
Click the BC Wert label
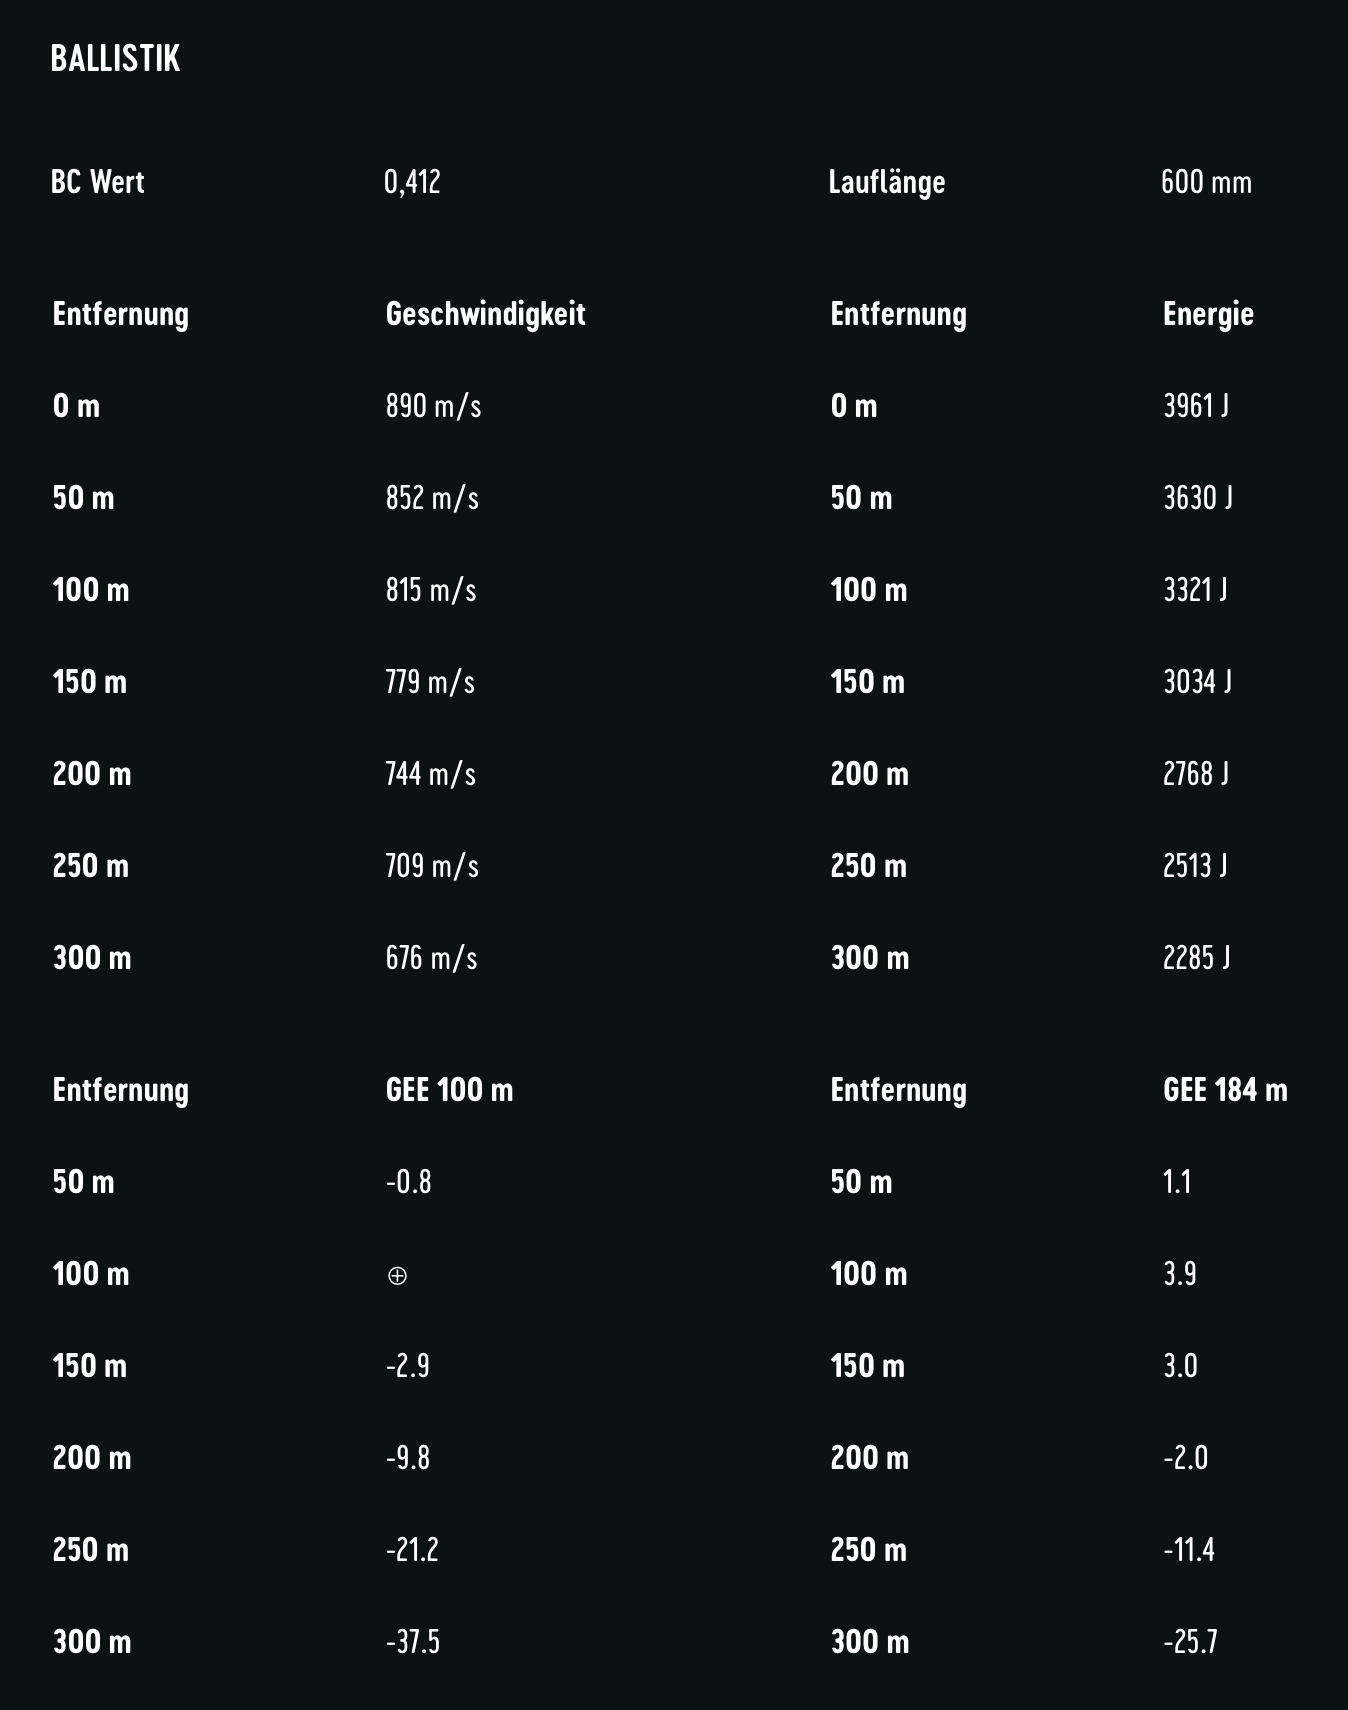pyautogui.click(x=98, y=182)
